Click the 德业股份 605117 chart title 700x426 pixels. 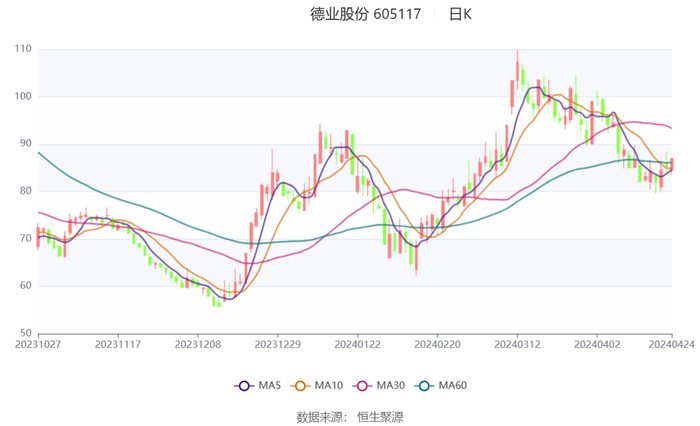point(365,15)
